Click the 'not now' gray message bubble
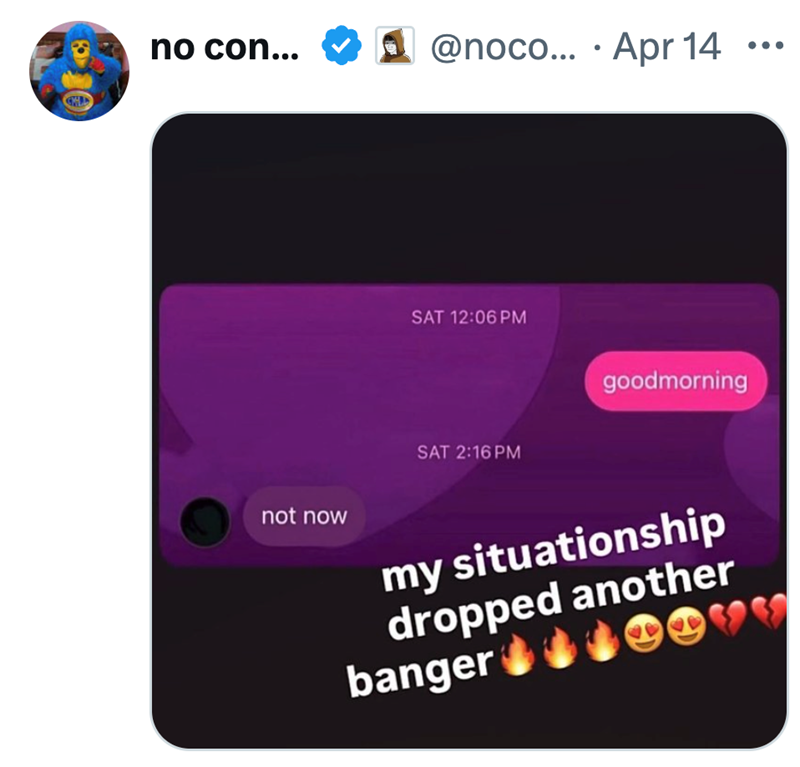 click(305, 516)
